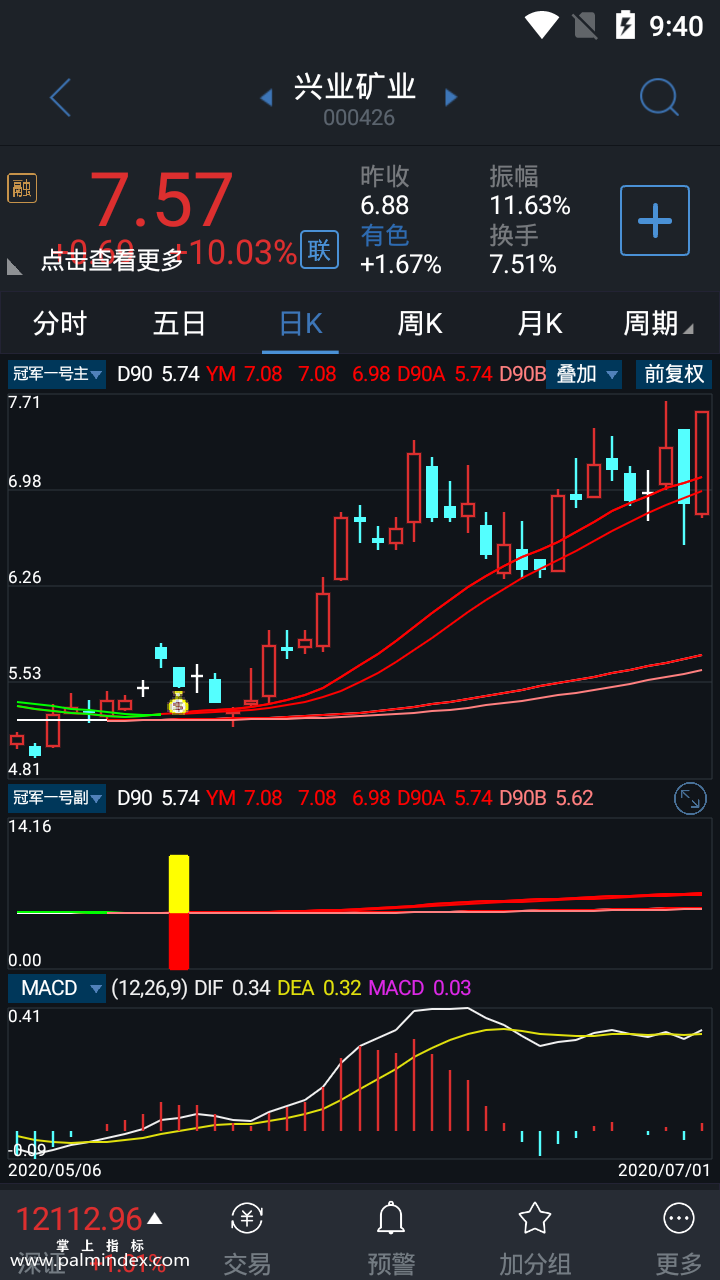Click the last candlestick on K chart
Image resolution: width=720 pixels, height=1280 pixels.
[702, 463]
